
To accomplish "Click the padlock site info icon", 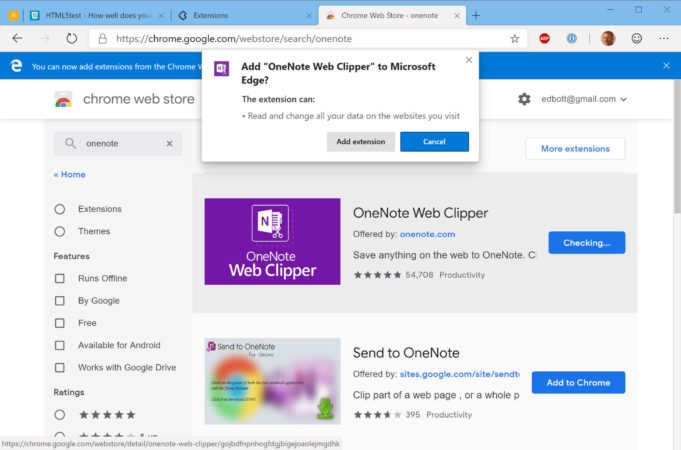I will point(102,39).
